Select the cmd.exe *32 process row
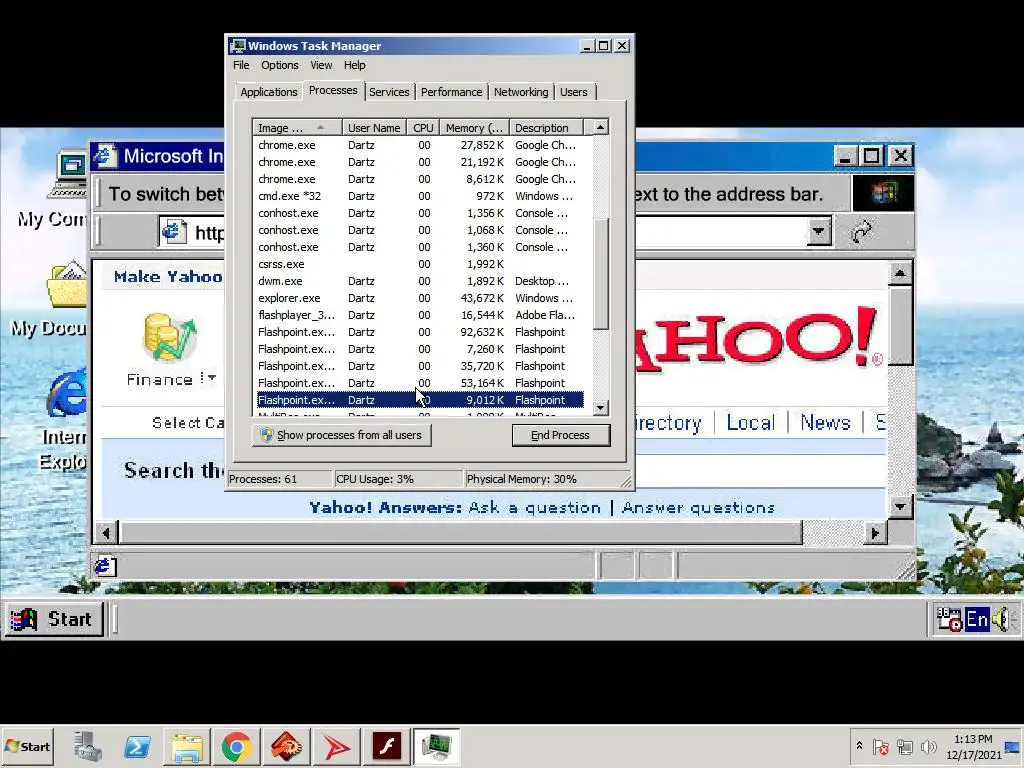 pyautogui.click(x=420, y=196)
